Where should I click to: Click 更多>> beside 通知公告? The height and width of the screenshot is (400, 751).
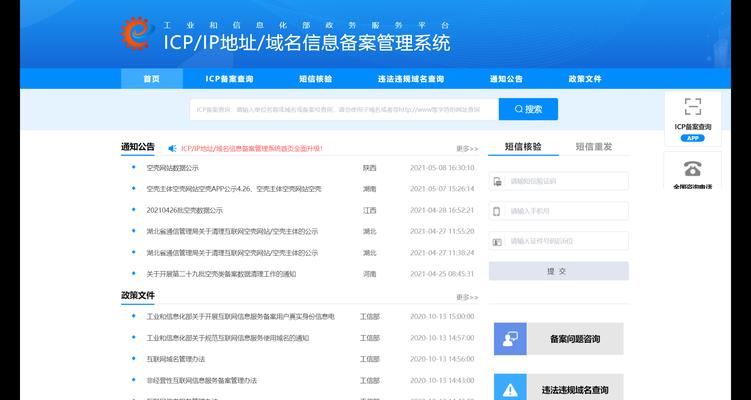[467, 149]
